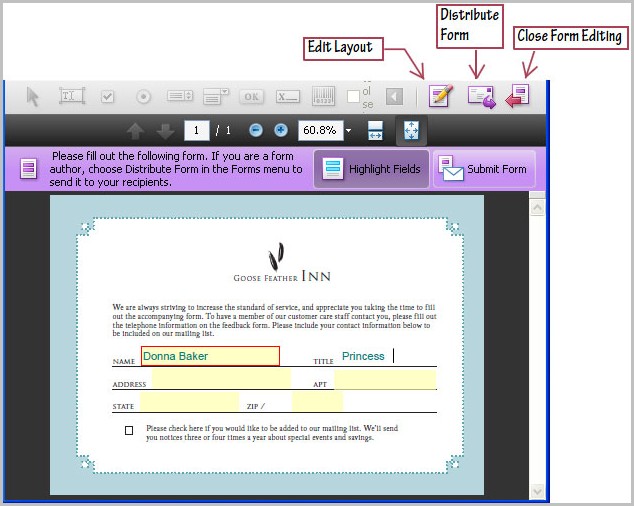Open Edit Layout pencil icon
634x506 pixels.
441,96
